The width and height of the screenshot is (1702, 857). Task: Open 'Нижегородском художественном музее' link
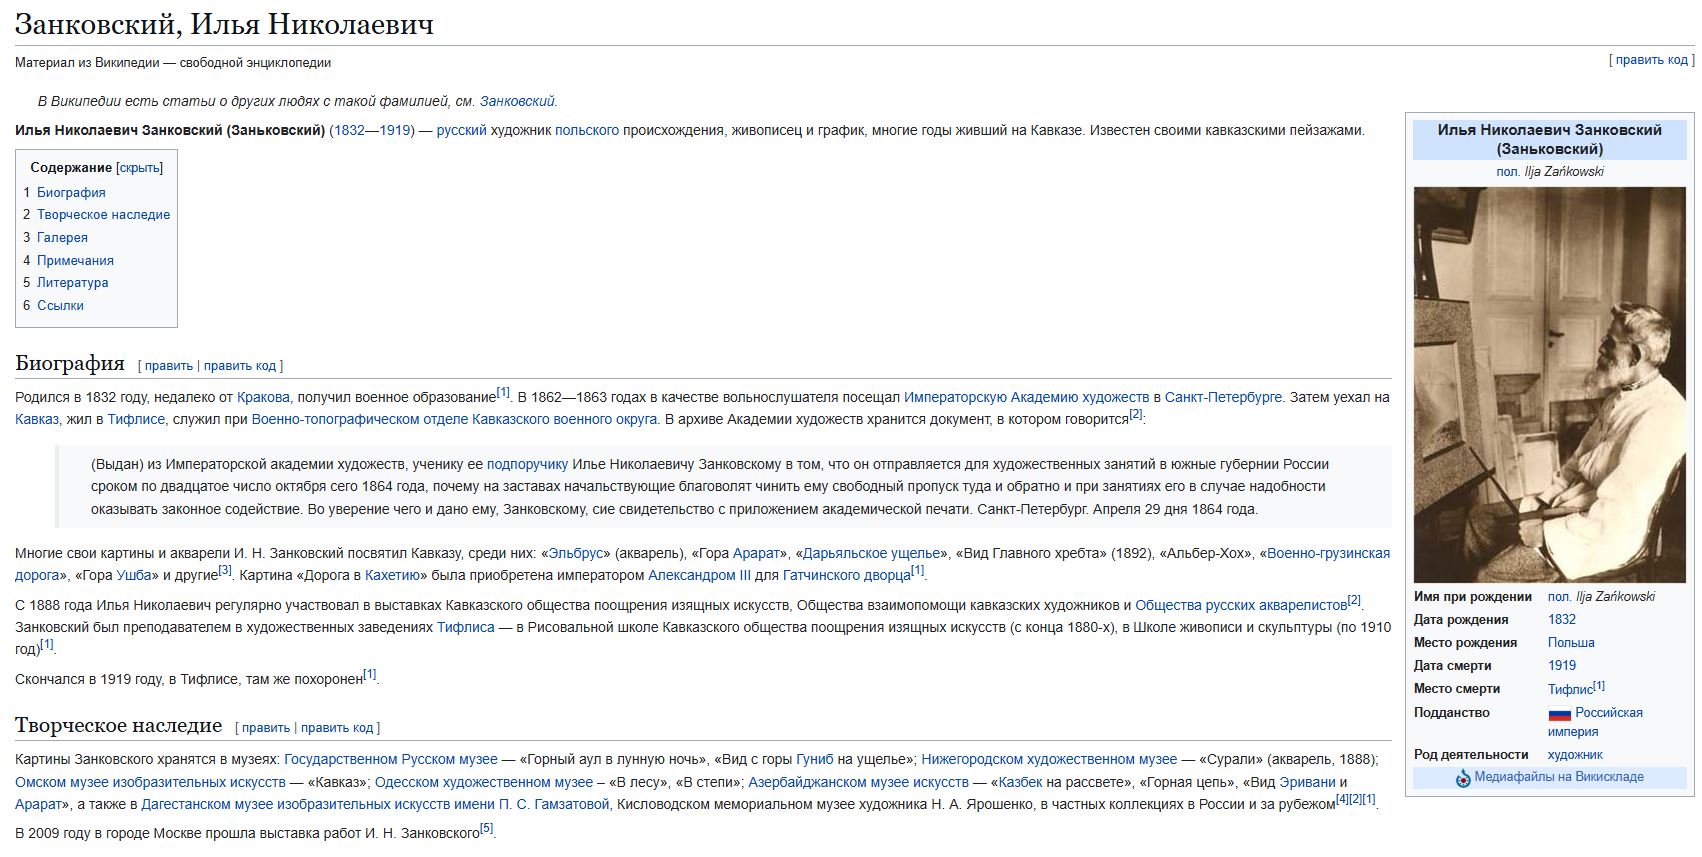pyautogui.click(x=1049, y=759)
